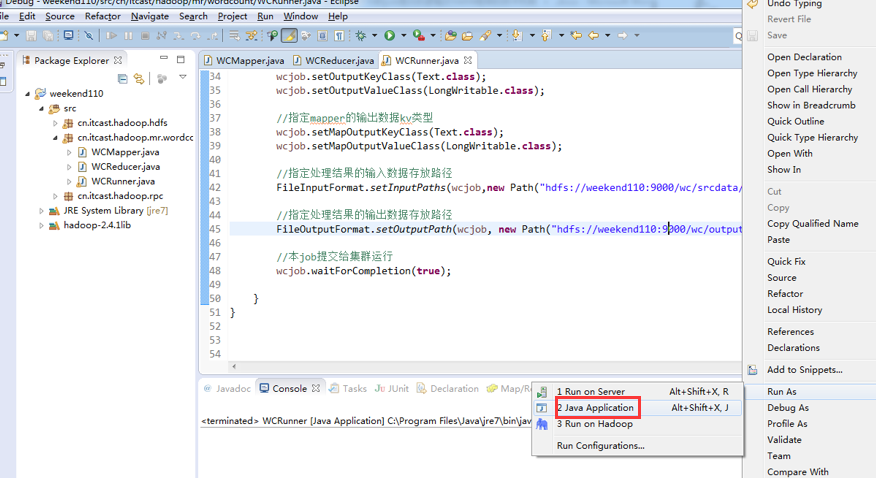Click the Resume debug icon
Screen dimensions: 876x478
(112, 36)
